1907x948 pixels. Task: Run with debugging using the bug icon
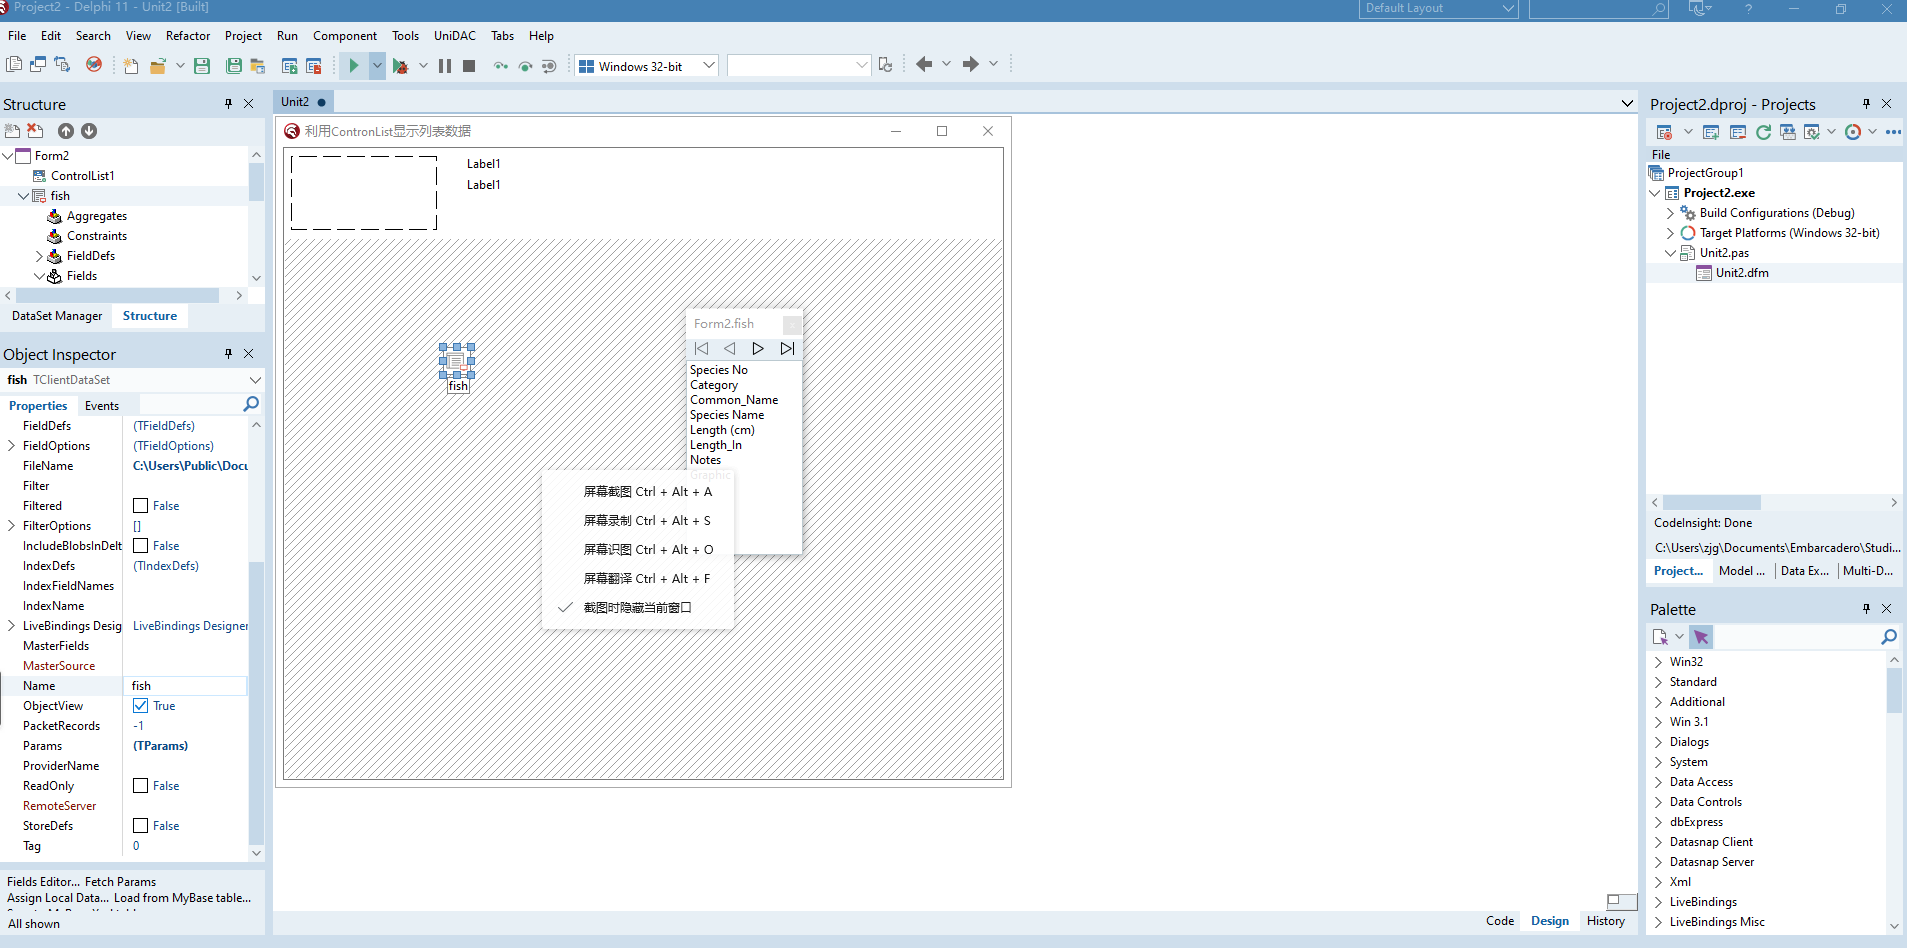pos(400,65)
